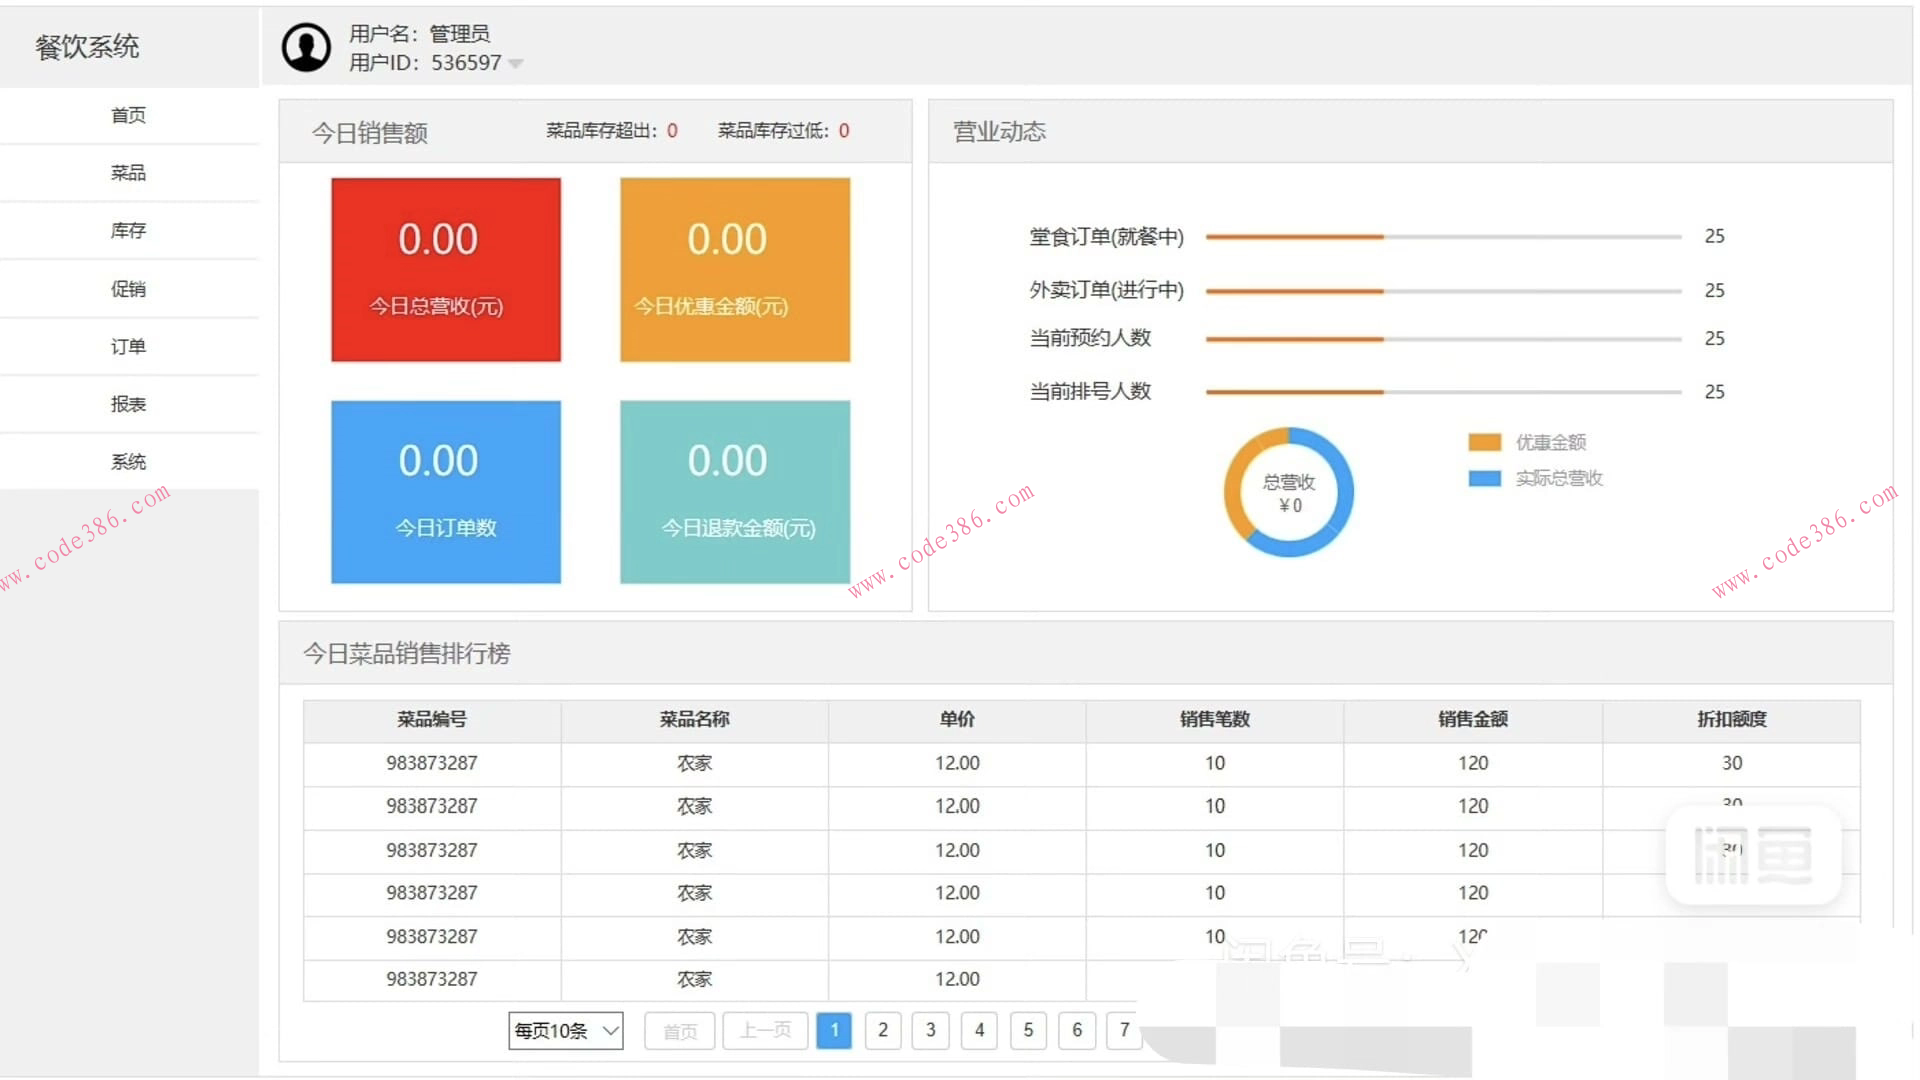This screenshot has height=1080, width=1920.
Task: Select page 3 in pagination
Action: 931,1030
